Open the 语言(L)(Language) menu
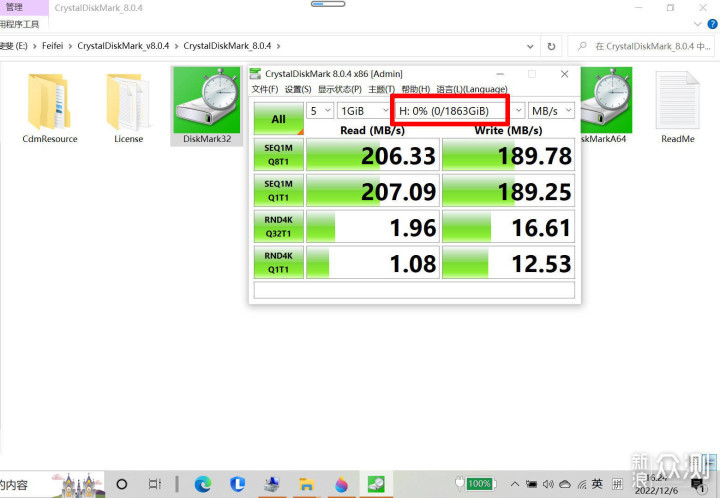 [472, 89]
